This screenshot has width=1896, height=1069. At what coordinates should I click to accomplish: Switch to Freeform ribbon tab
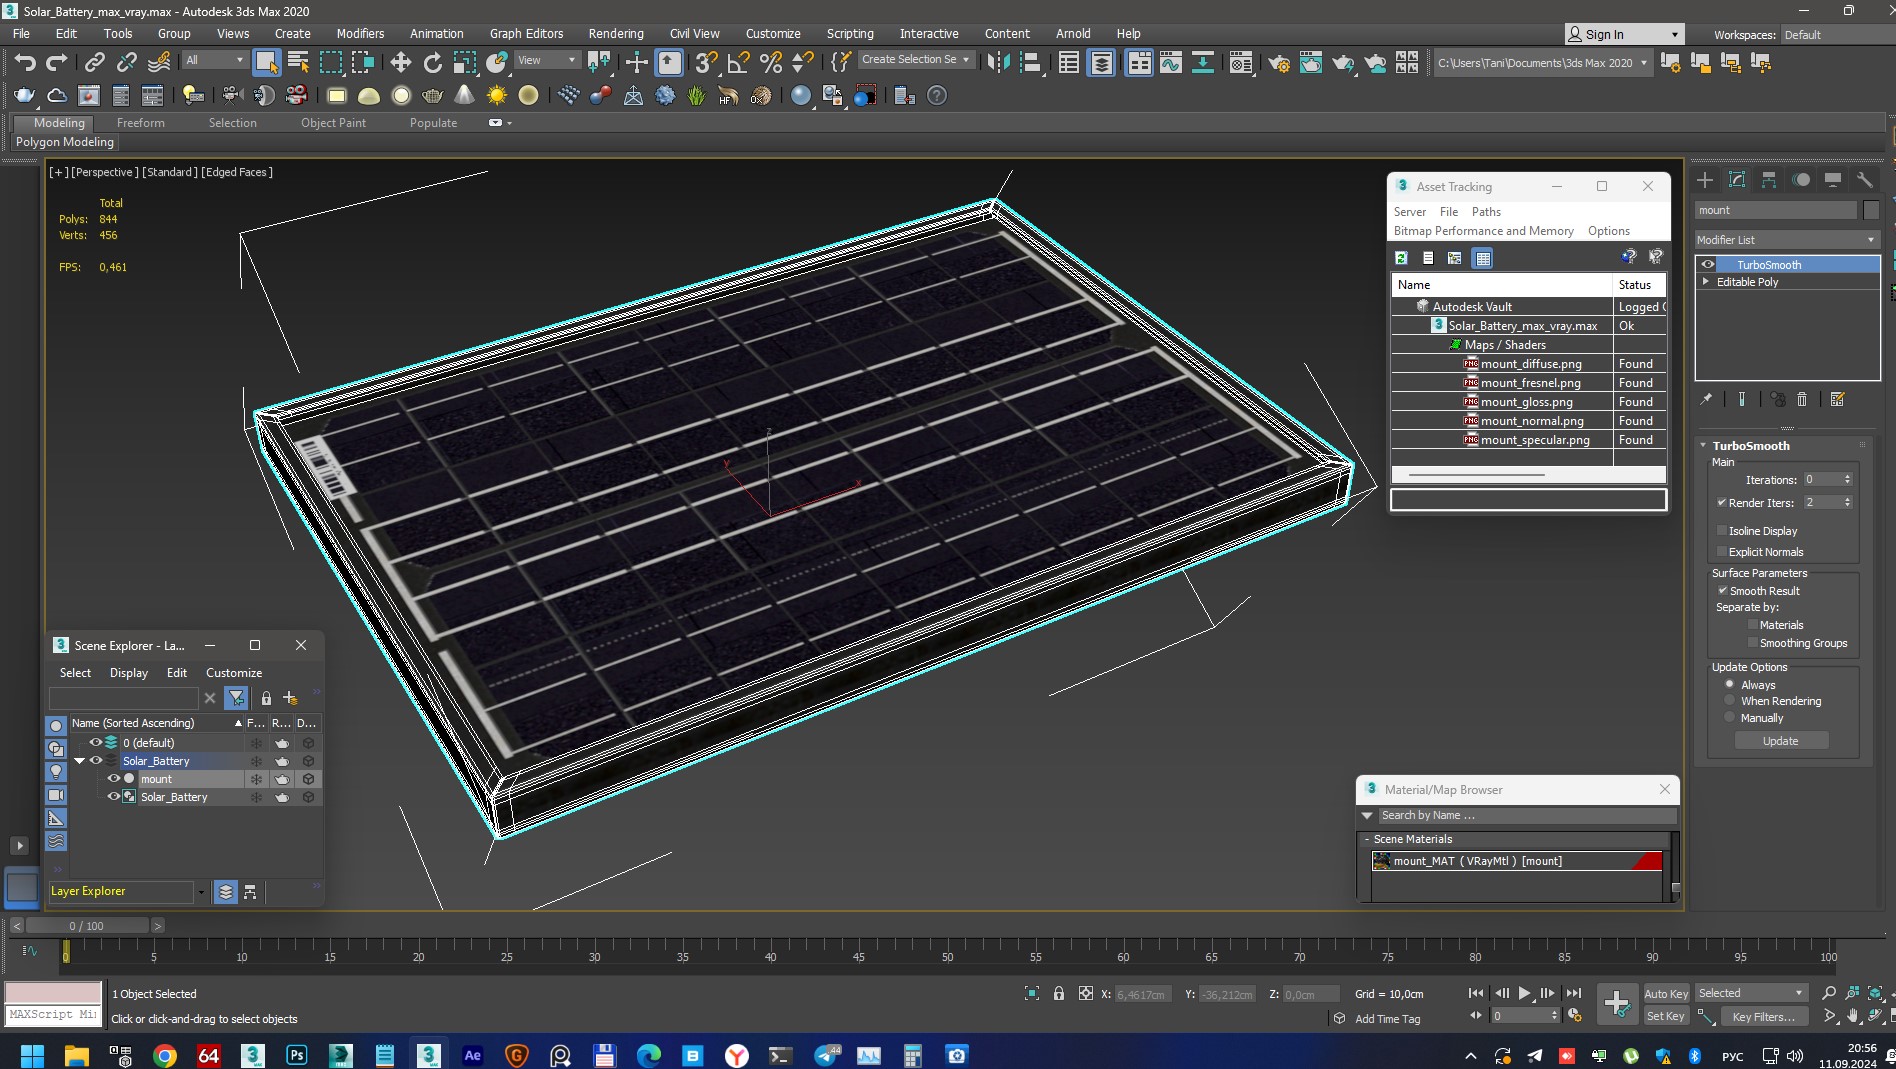coord(140,123)
